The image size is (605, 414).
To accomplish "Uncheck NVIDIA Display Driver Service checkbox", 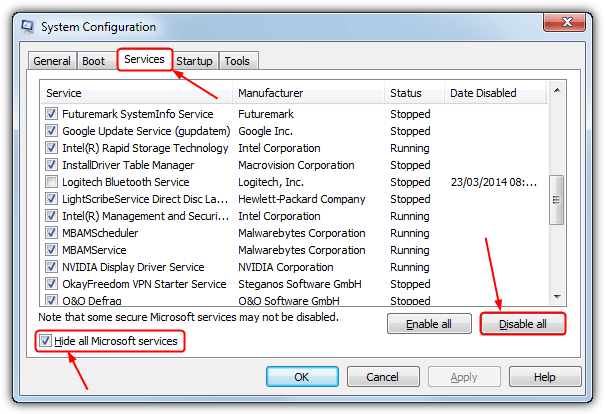I will [51, 267].
